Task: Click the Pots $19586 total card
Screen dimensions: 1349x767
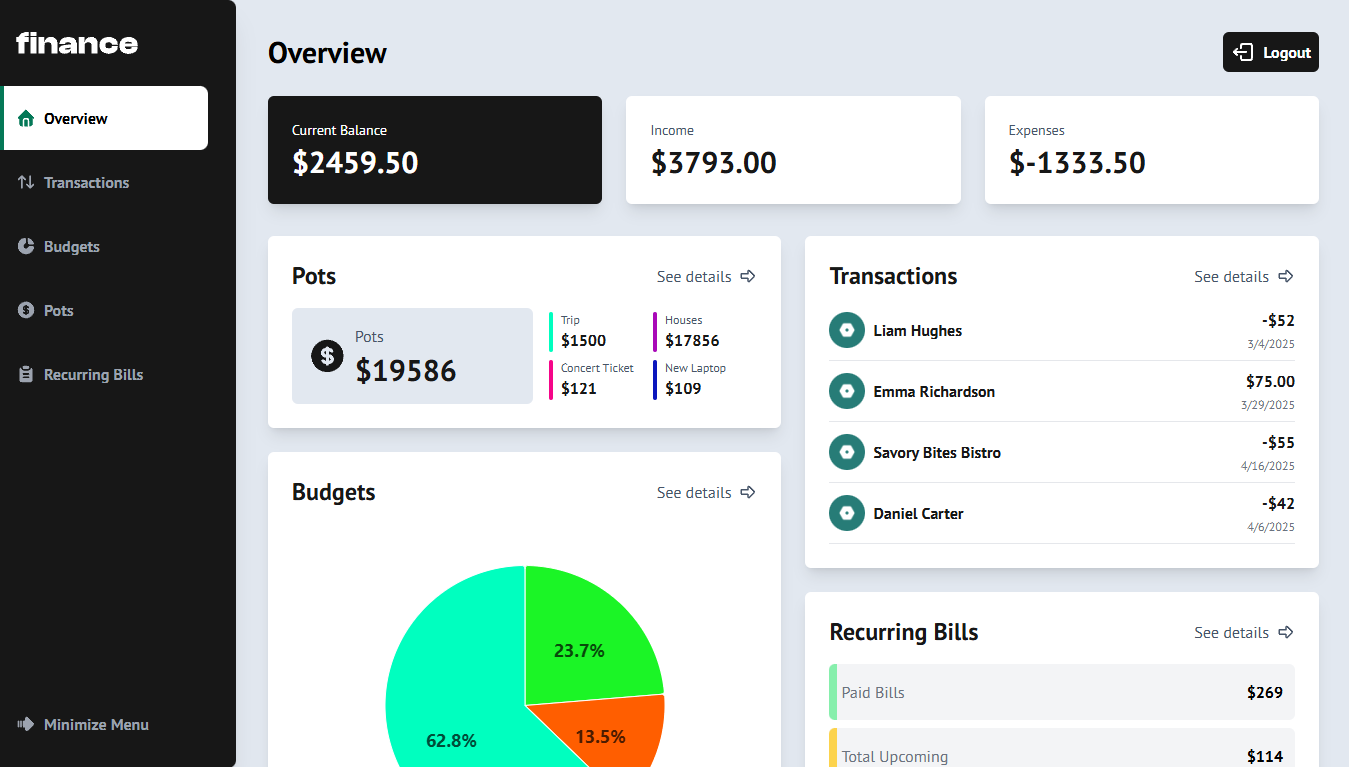Action: [412, 356]
